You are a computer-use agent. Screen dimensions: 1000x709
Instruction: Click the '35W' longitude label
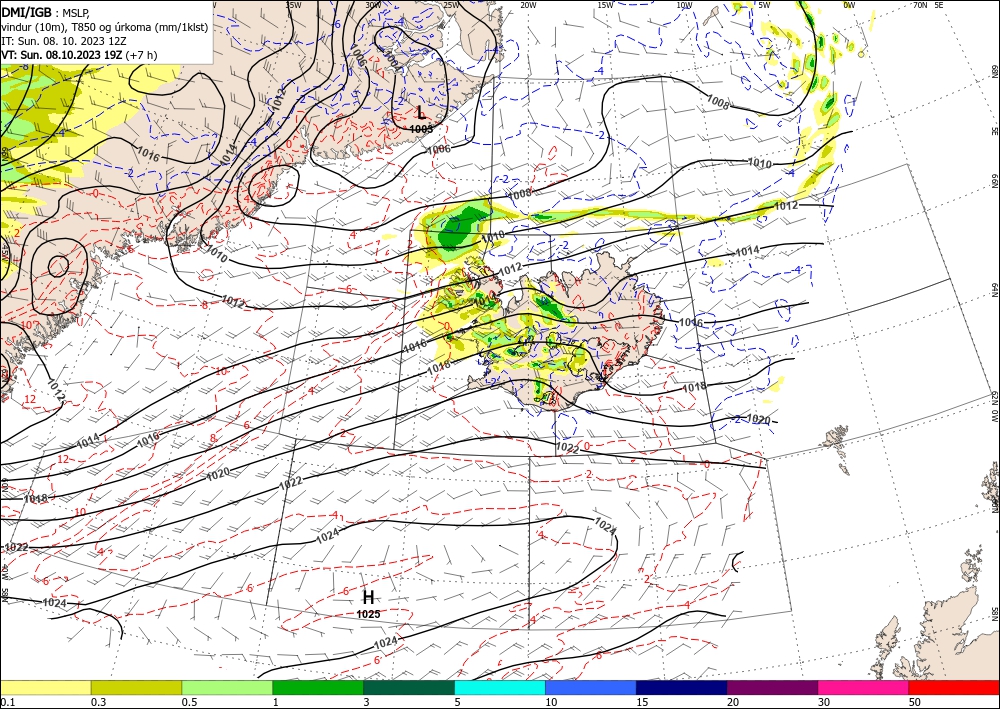click(293, 5)
